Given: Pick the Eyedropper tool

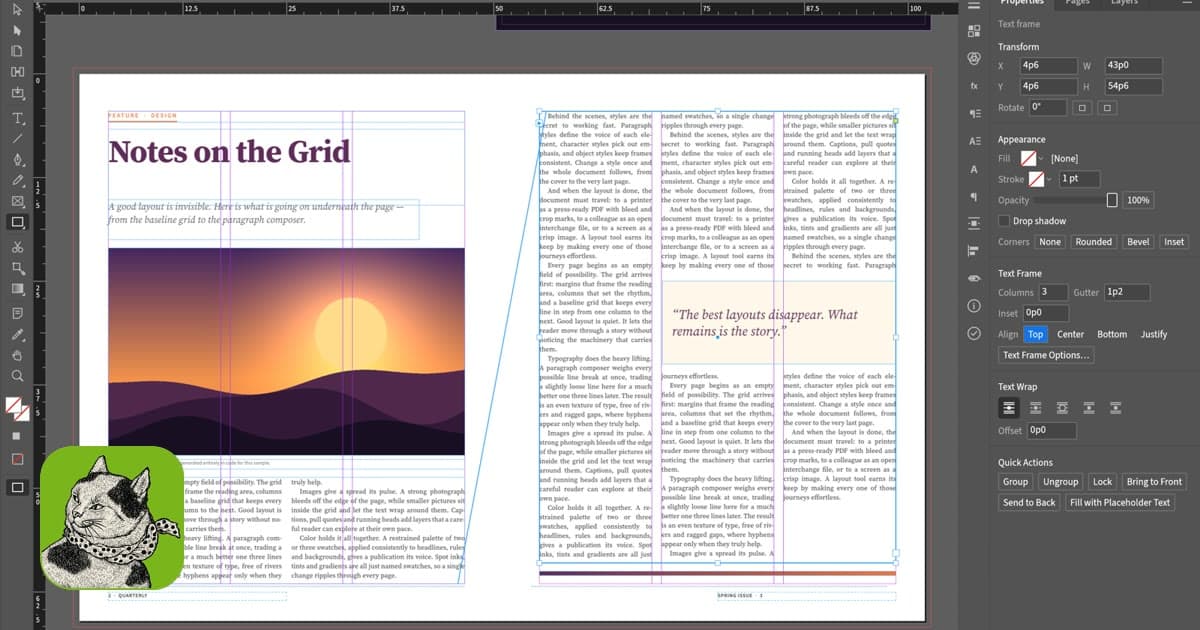Looking at the screenshot, I should point(18,334).
